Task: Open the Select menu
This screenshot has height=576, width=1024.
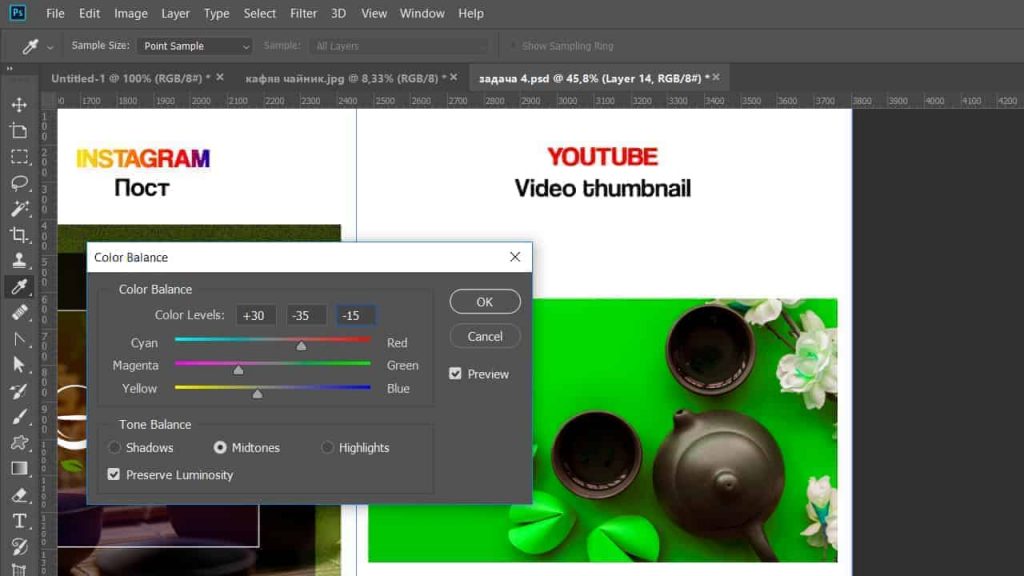Action: coord(259,13)
